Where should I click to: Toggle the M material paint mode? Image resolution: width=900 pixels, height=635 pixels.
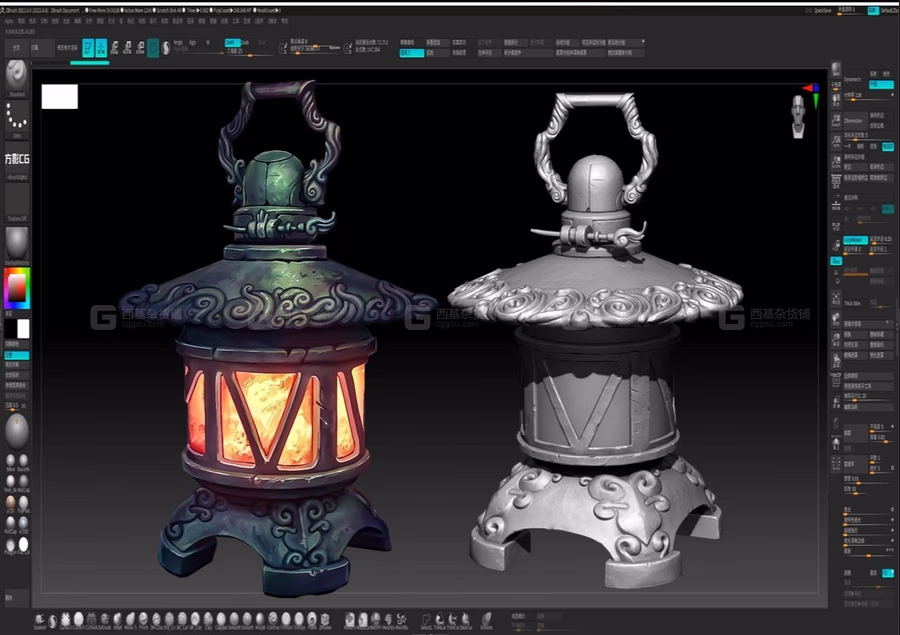click(x=208, y=42)
